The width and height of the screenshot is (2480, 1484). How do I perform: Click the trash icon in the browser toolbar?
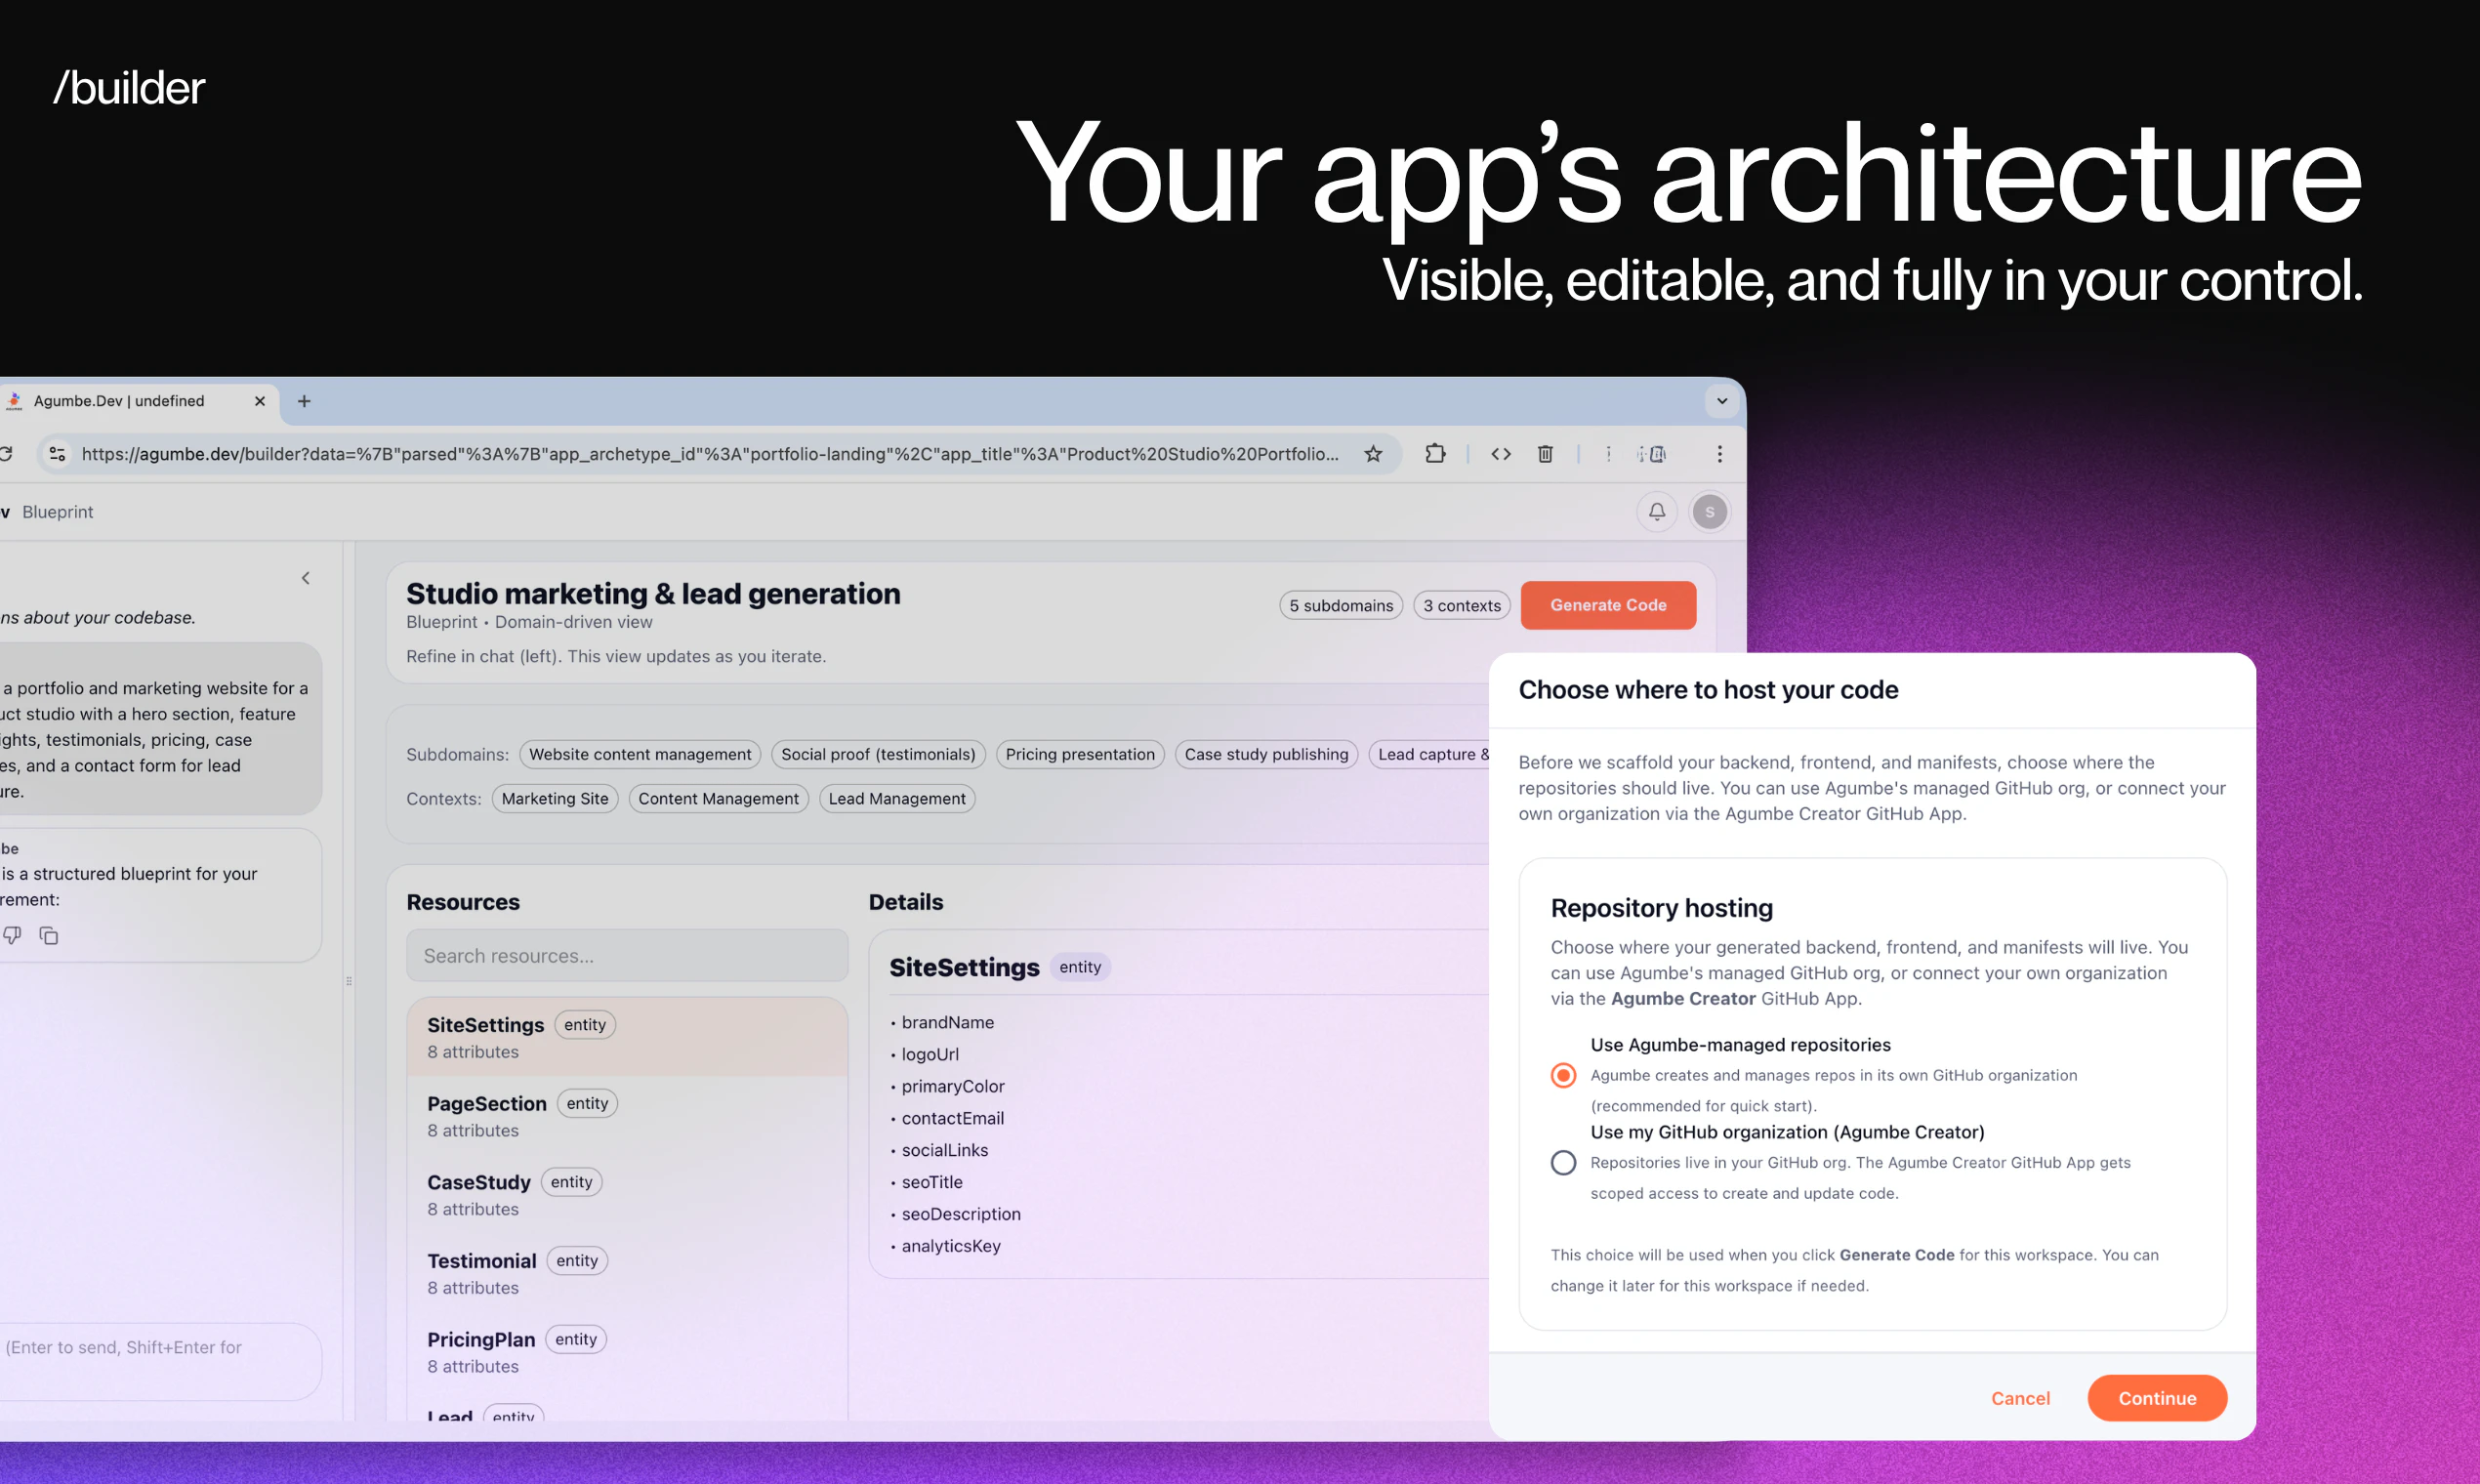[x=1545, y=453]
